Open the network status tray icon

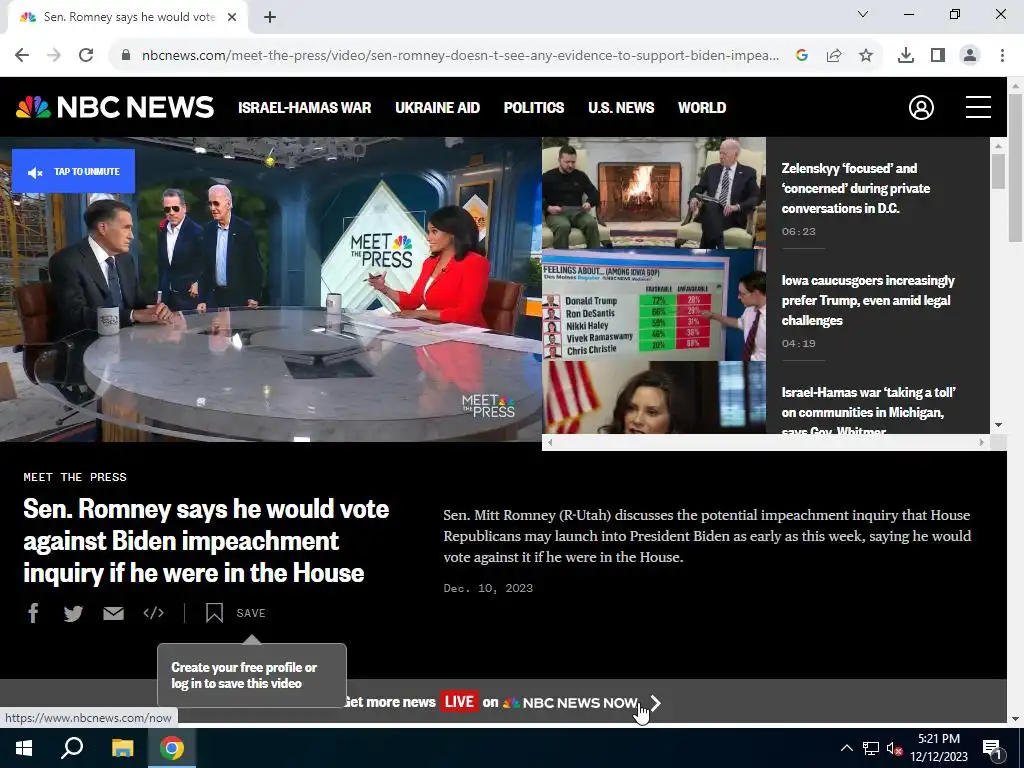point(871,748)
